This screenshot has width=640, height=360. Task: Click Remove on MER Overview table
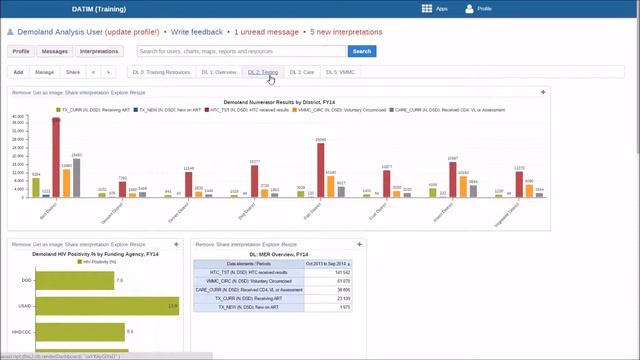click(205, 244)
